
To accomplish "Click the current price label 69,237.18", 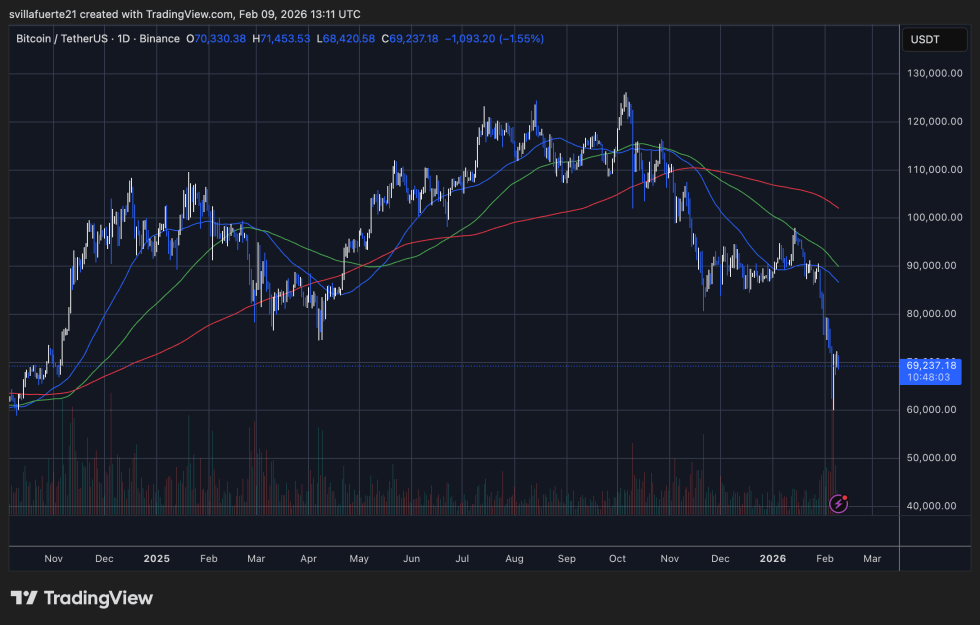I will [930, 365].
